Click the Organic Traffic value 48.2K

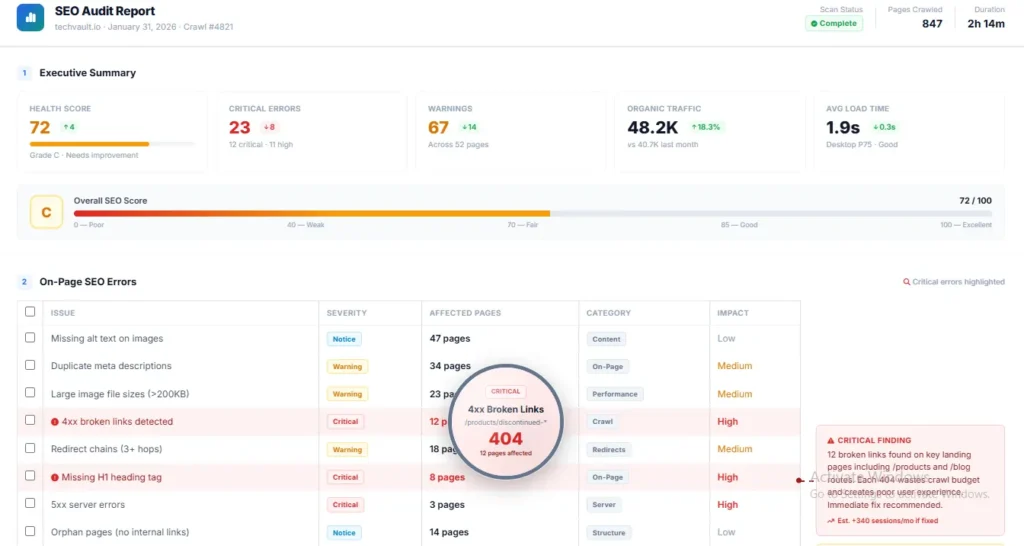point(652,127)
